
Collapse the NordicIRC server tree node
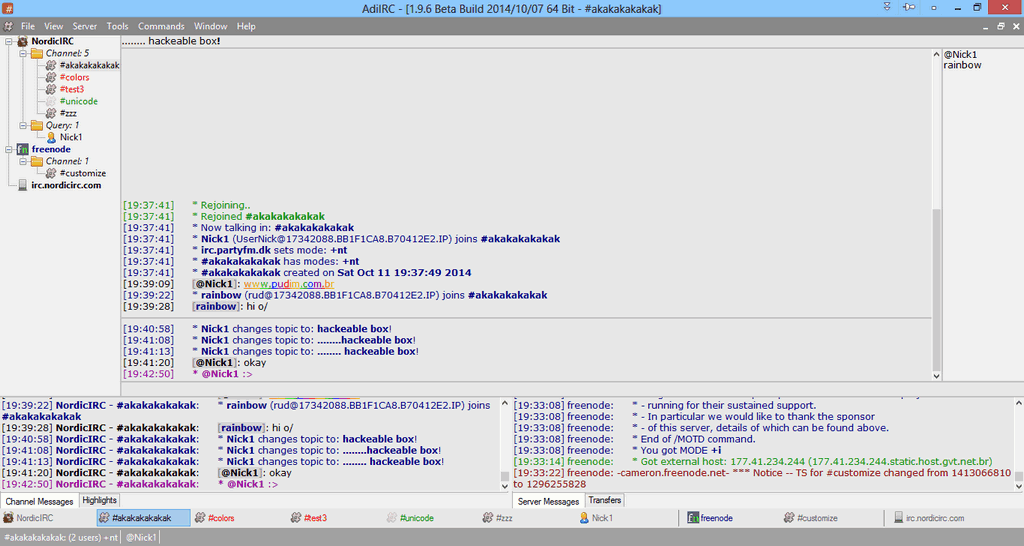[x=9, y=41]
